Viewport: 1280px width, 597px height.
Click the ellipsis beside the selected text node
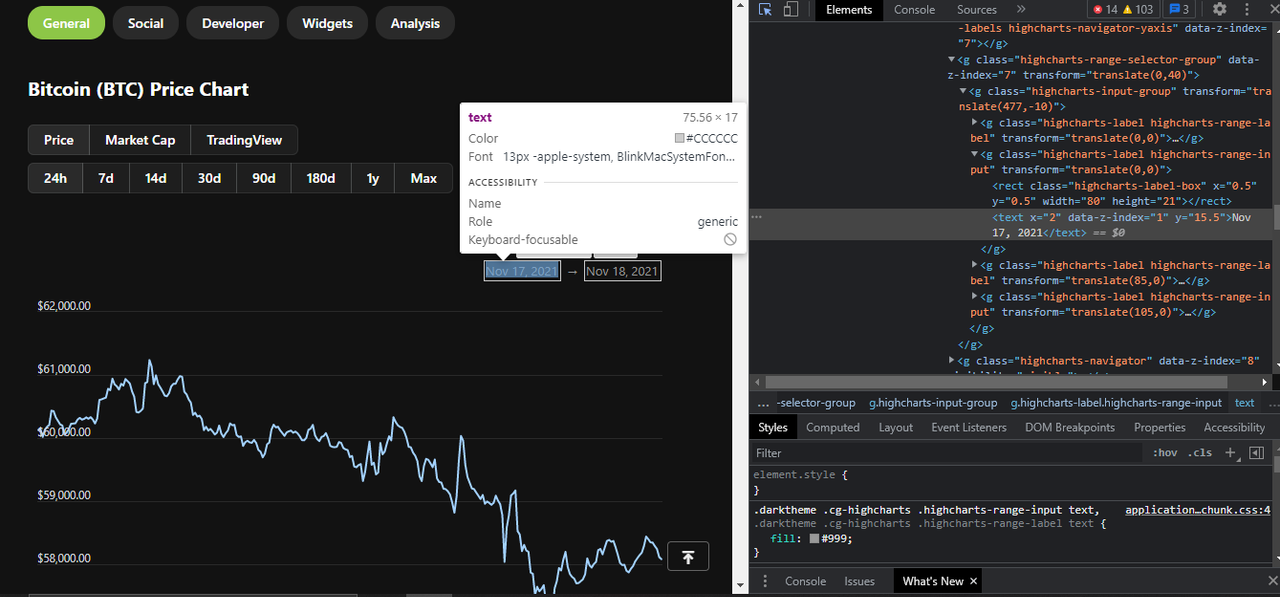[757, 216]
